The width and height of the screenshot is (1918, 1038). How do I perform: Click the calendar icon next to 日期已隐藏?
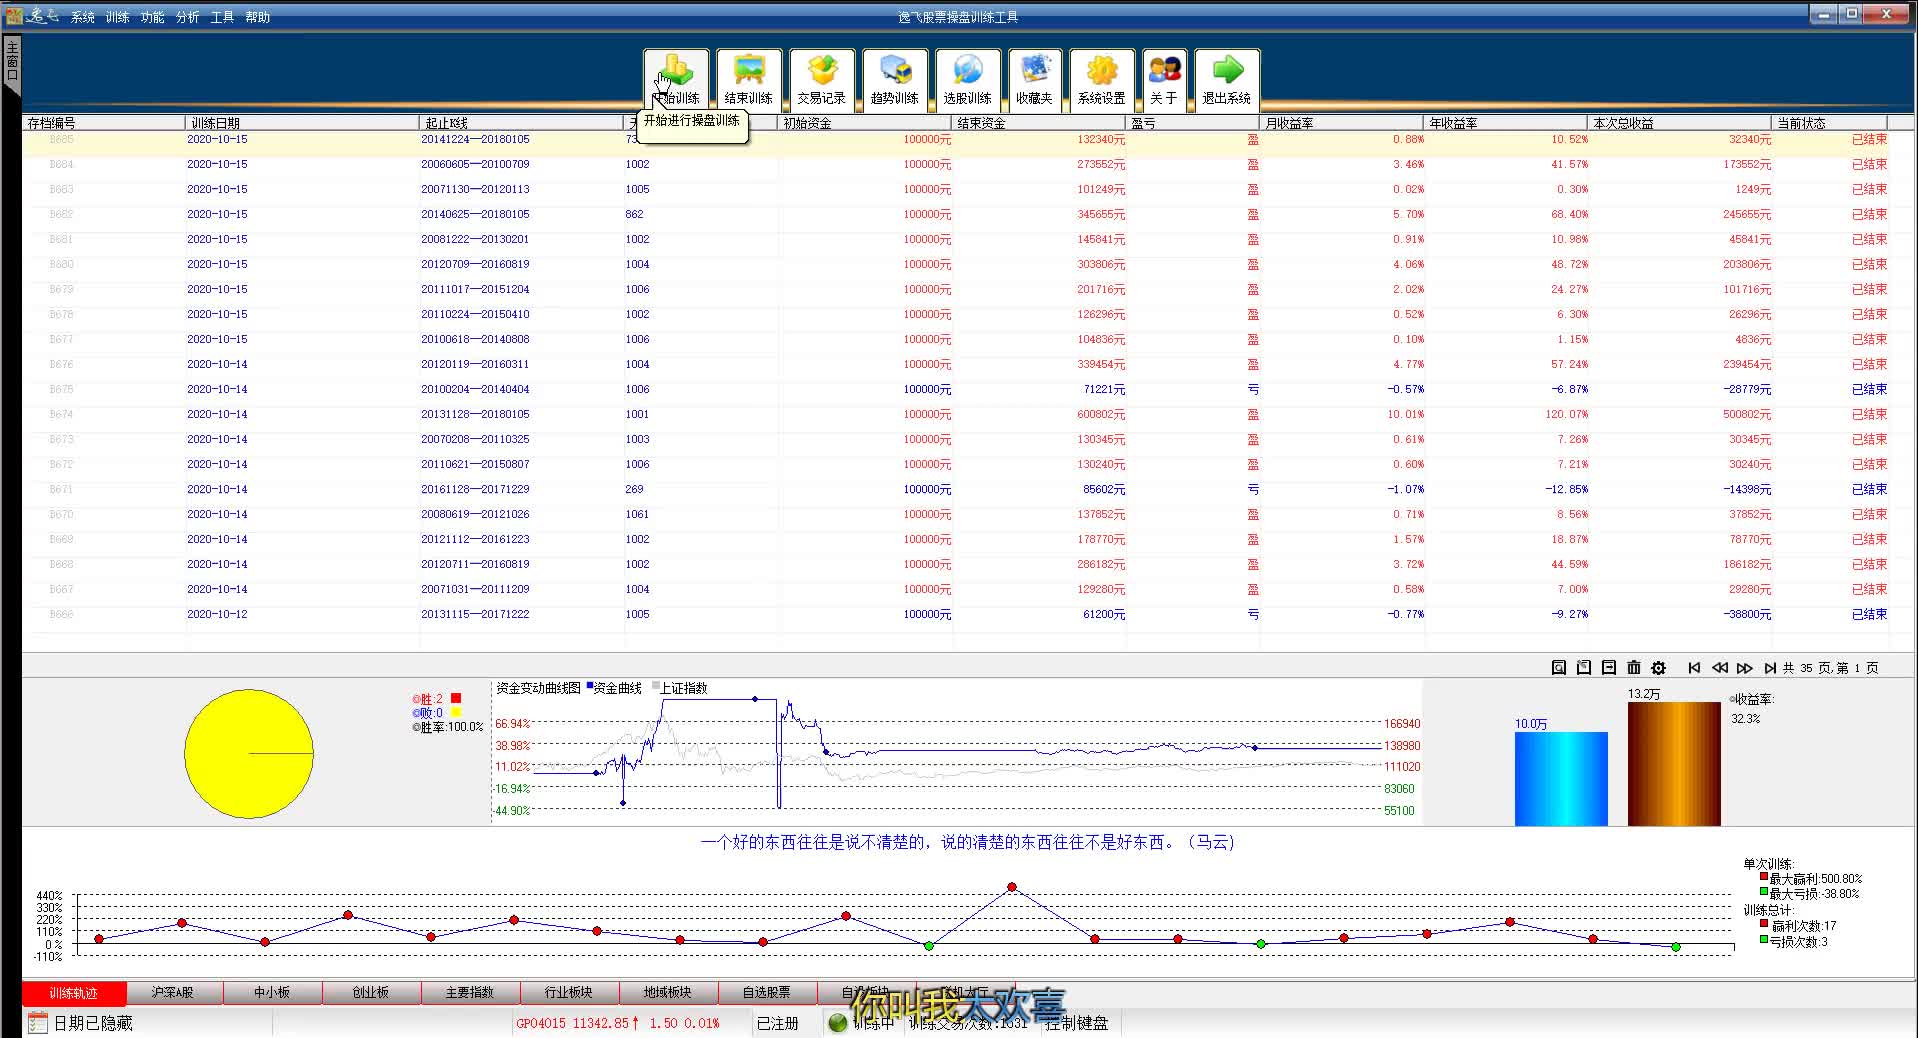(37, 1022)
